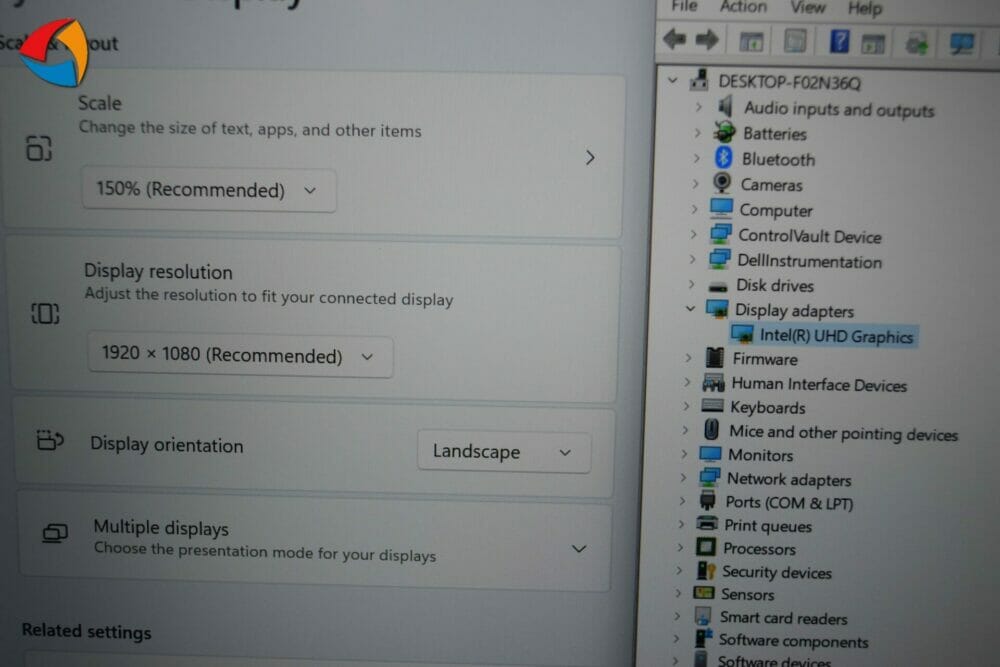Select the 'DellInstrumentation' label
Image resolution: width=1000 pixels, height=667 pixels.
pyautogui.click(x=809, y=261)
